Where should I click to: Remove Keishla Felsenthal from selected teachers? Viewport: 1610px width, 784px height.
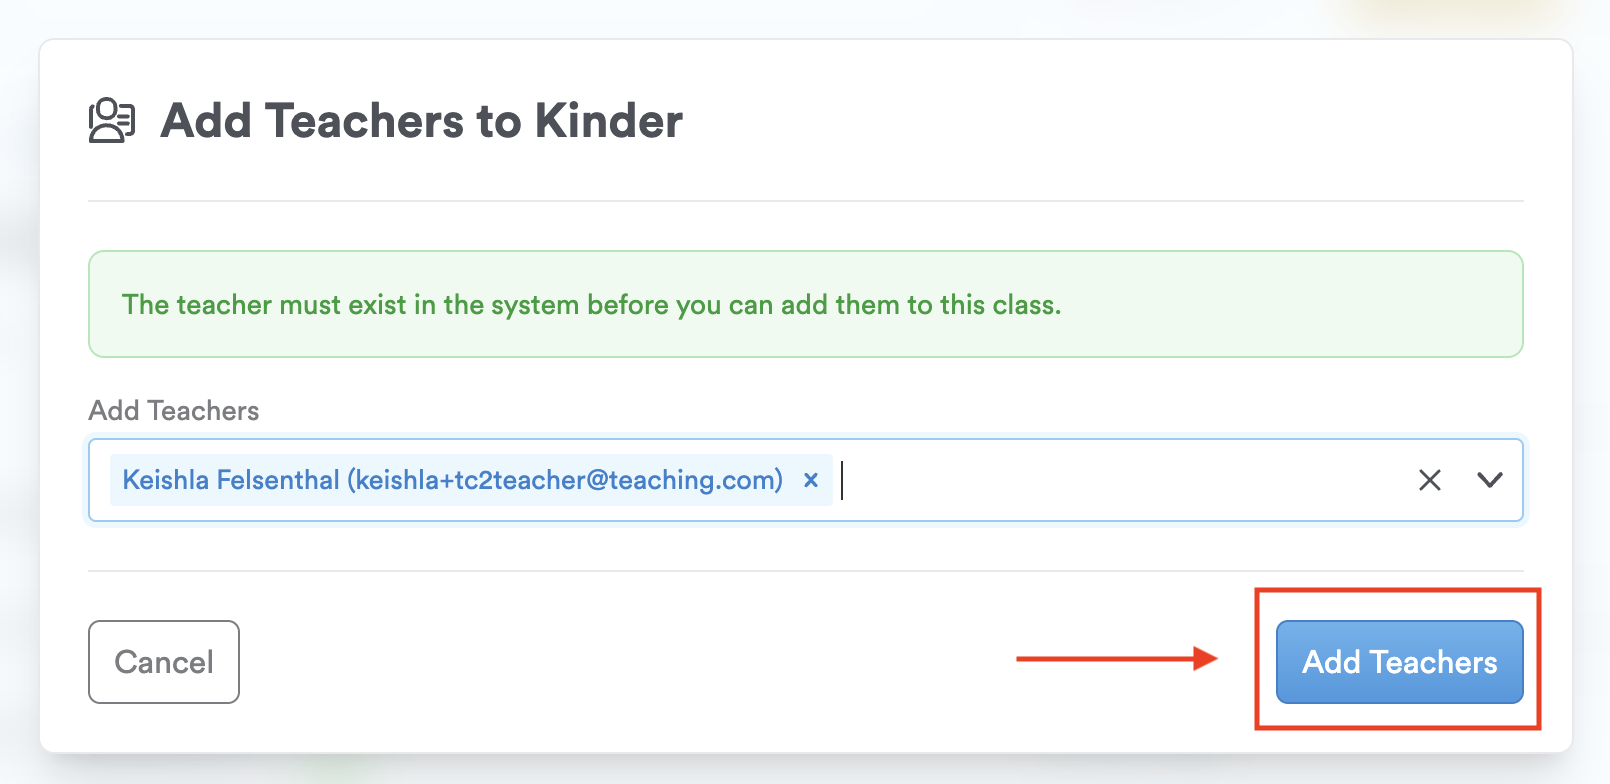(x=811, y=480)
